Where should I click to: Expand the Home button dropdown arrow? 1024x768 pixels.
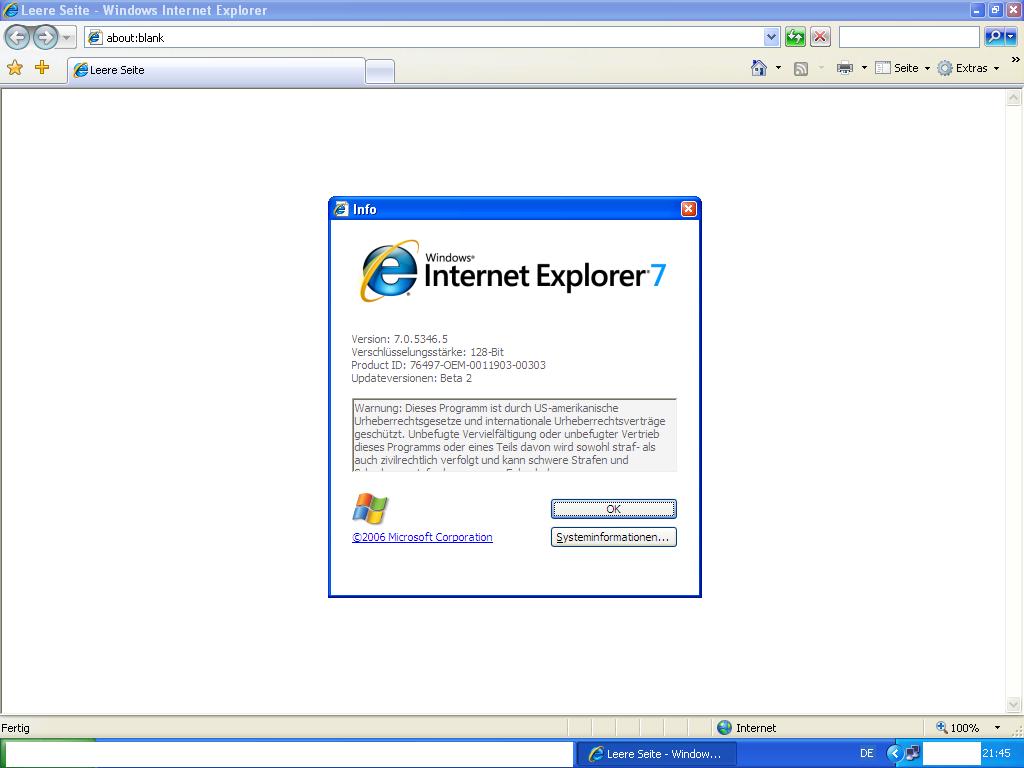point(778,68)
